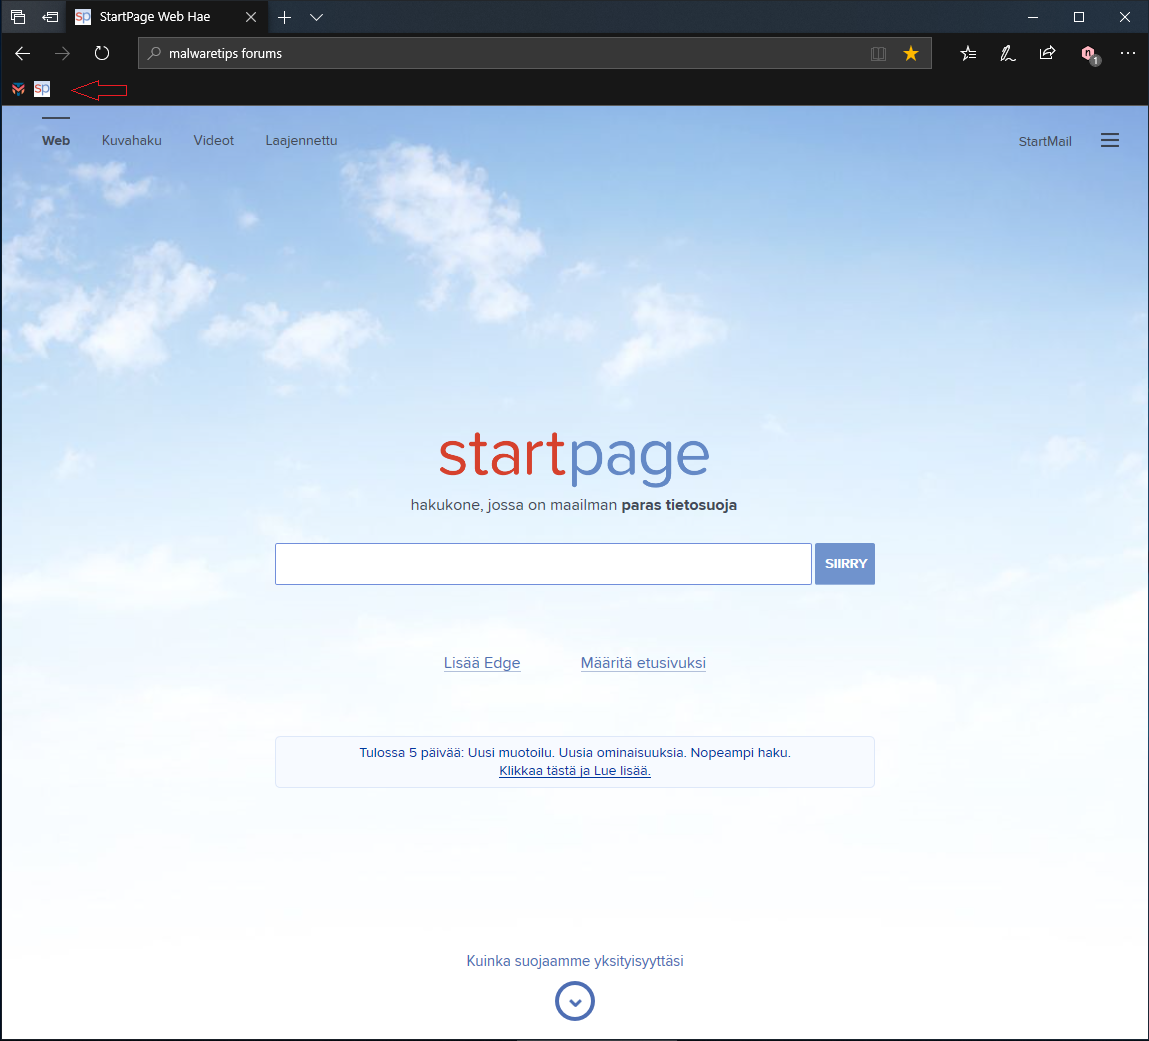Click the Lisää Edge link
Image resolution: width=1149 pixels, height=1041 pixels.
482,663
